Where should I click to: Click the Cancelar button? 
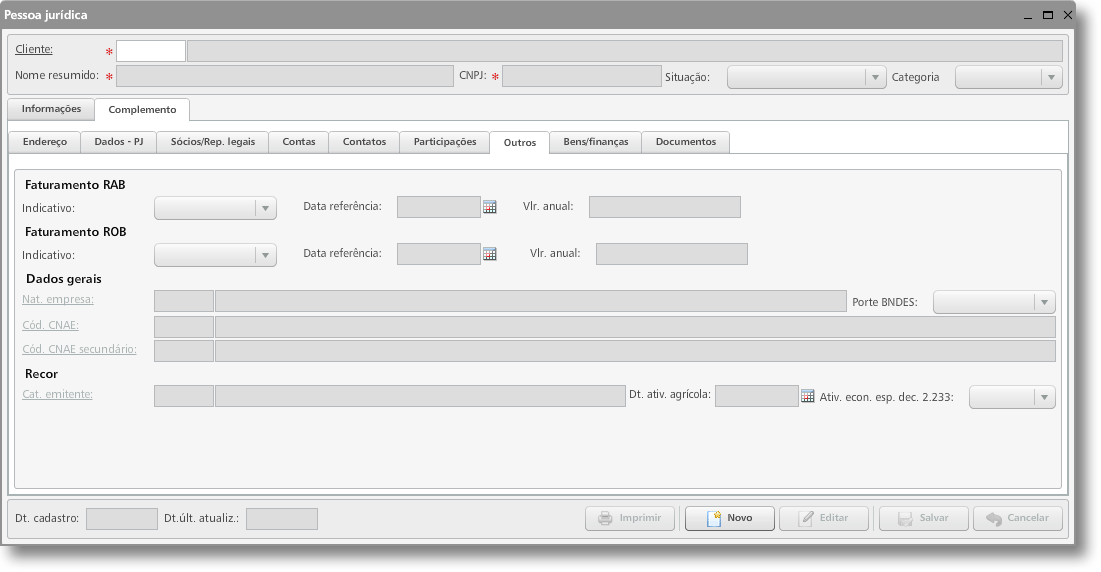(x=1017, y=518)
